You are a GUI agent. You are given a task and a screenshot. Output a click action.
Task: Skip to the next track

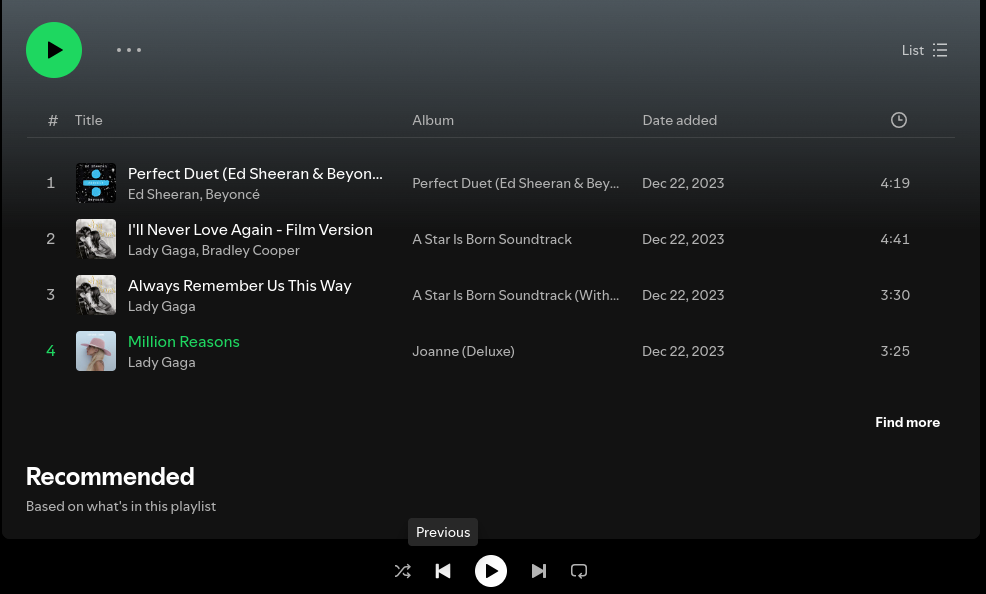click(x=539, y=571)
